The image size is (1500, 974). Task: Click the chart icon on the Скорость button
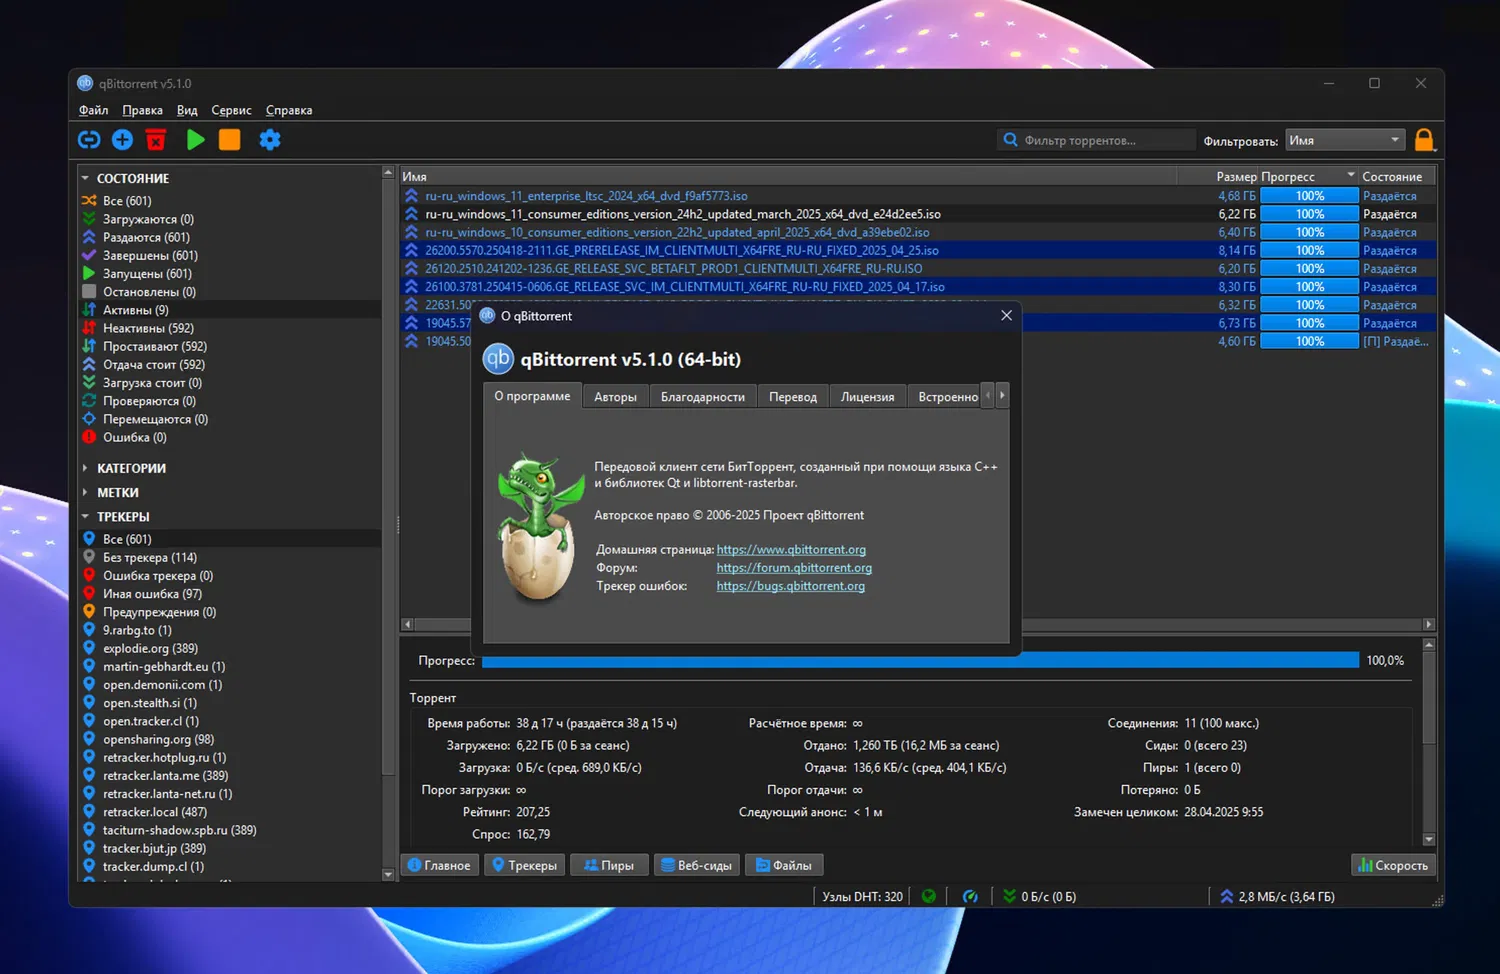pos(1365,865)
